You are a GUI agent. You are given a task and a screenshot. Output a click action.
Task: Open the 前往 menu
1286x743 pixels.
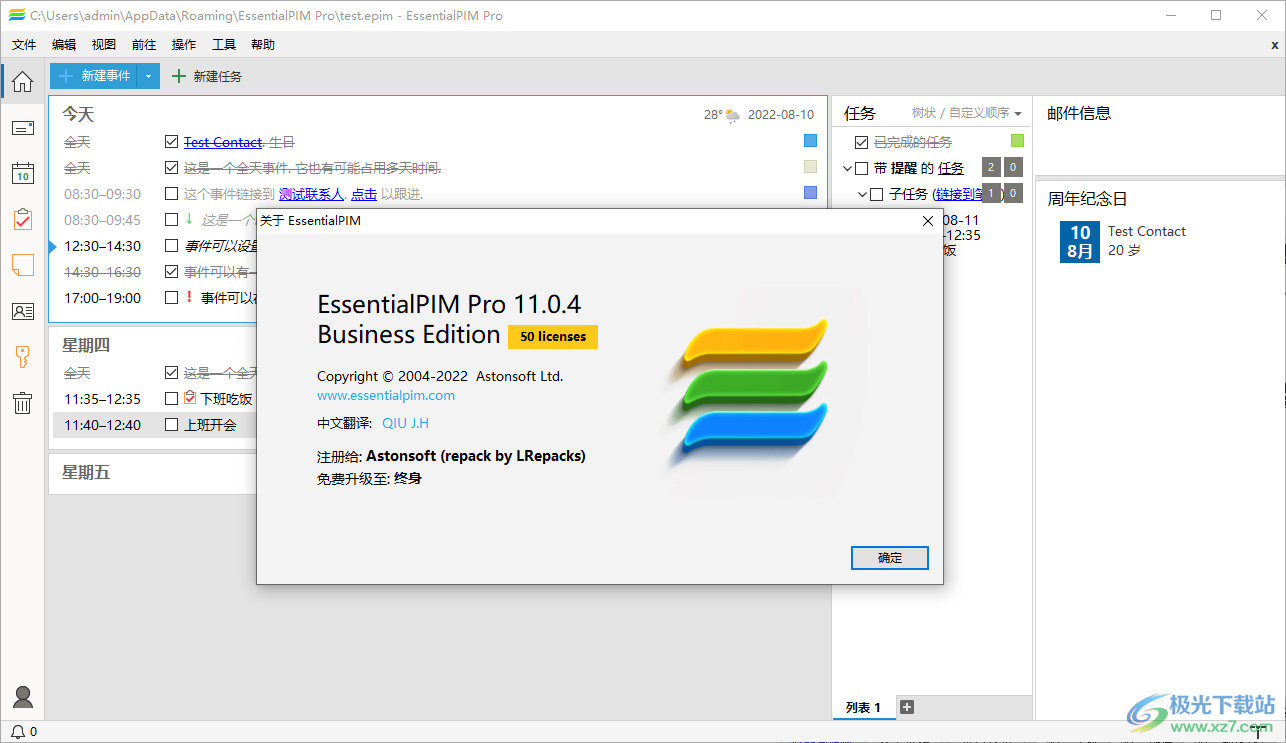[x=144, y=45]
